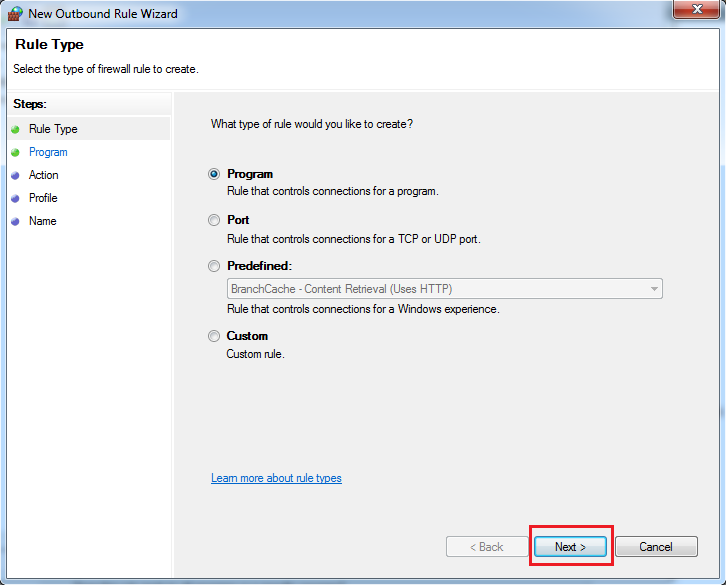Click the green bullet beside Rule Type

click(15, 129)
